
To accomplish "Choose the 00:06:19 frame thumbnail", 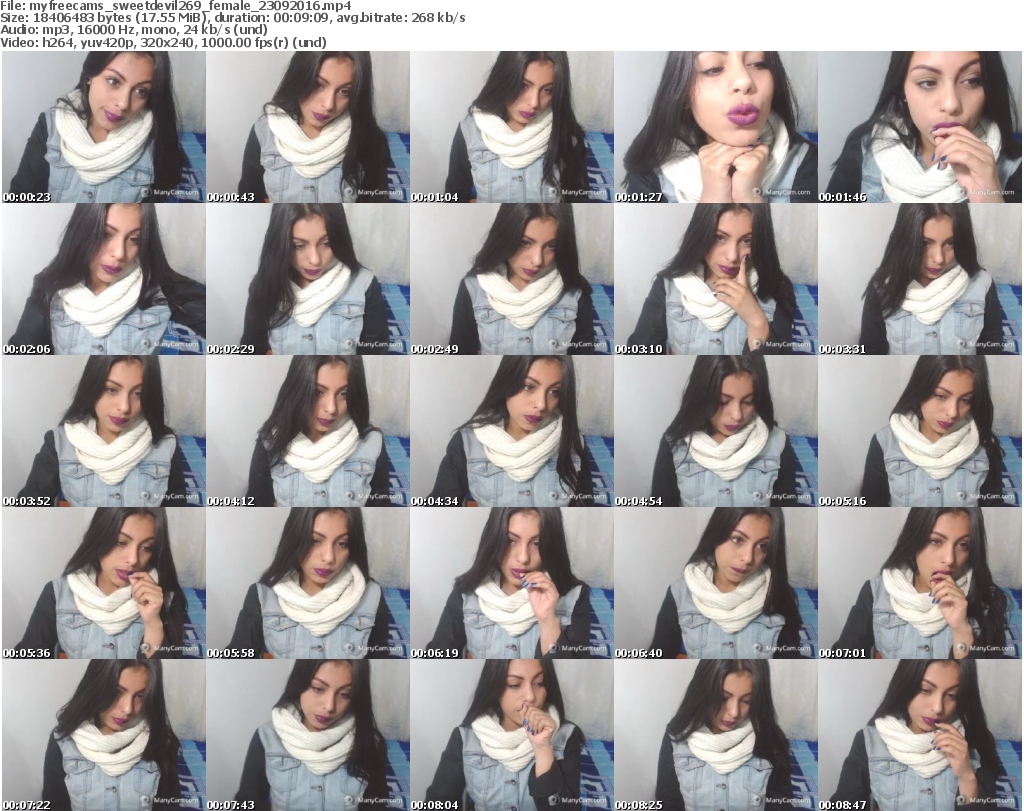I will (x=512, y=583).
